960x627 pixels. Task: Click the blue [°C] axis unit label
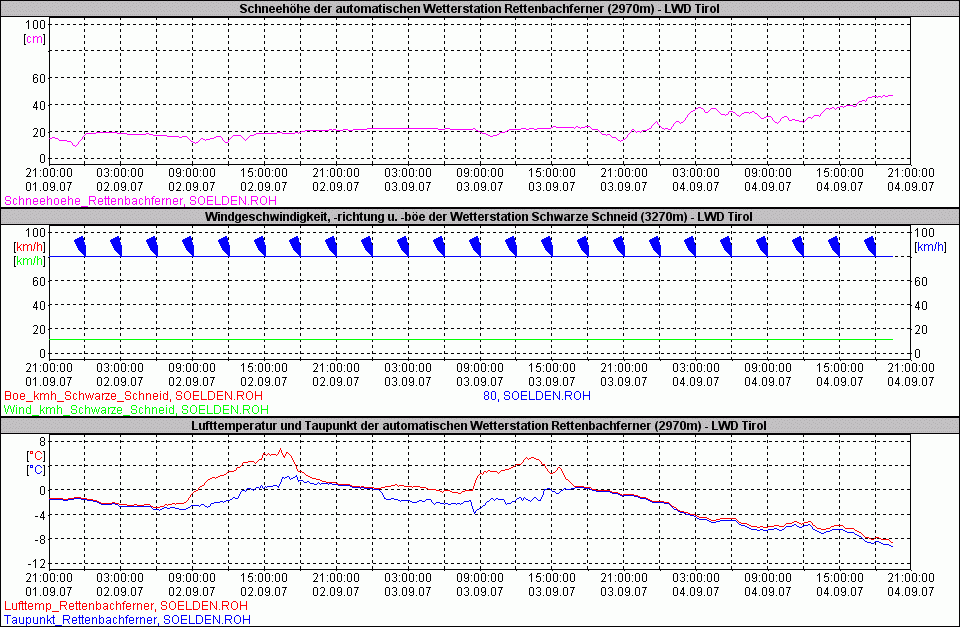tap(35, 469)
